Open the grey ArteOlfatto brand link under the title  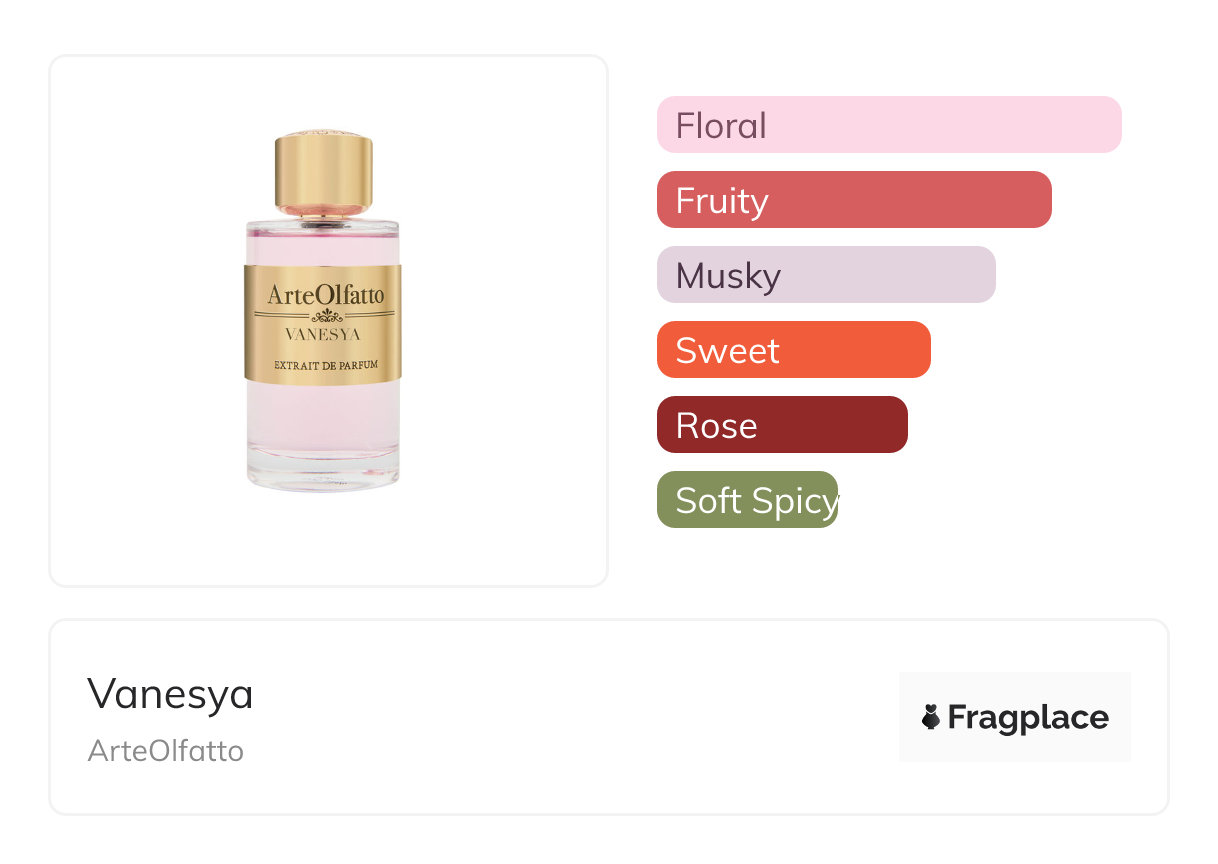[166, 751]
